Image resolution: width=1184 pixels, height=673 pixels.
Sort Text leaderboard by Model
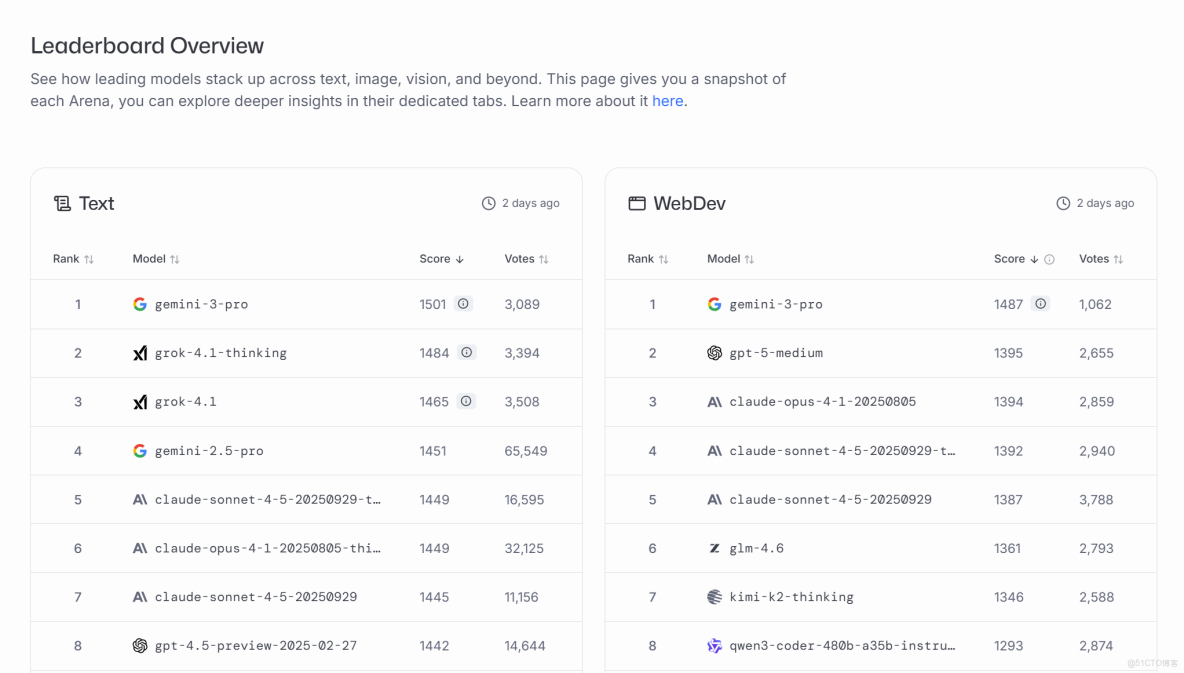coord(156,259)
